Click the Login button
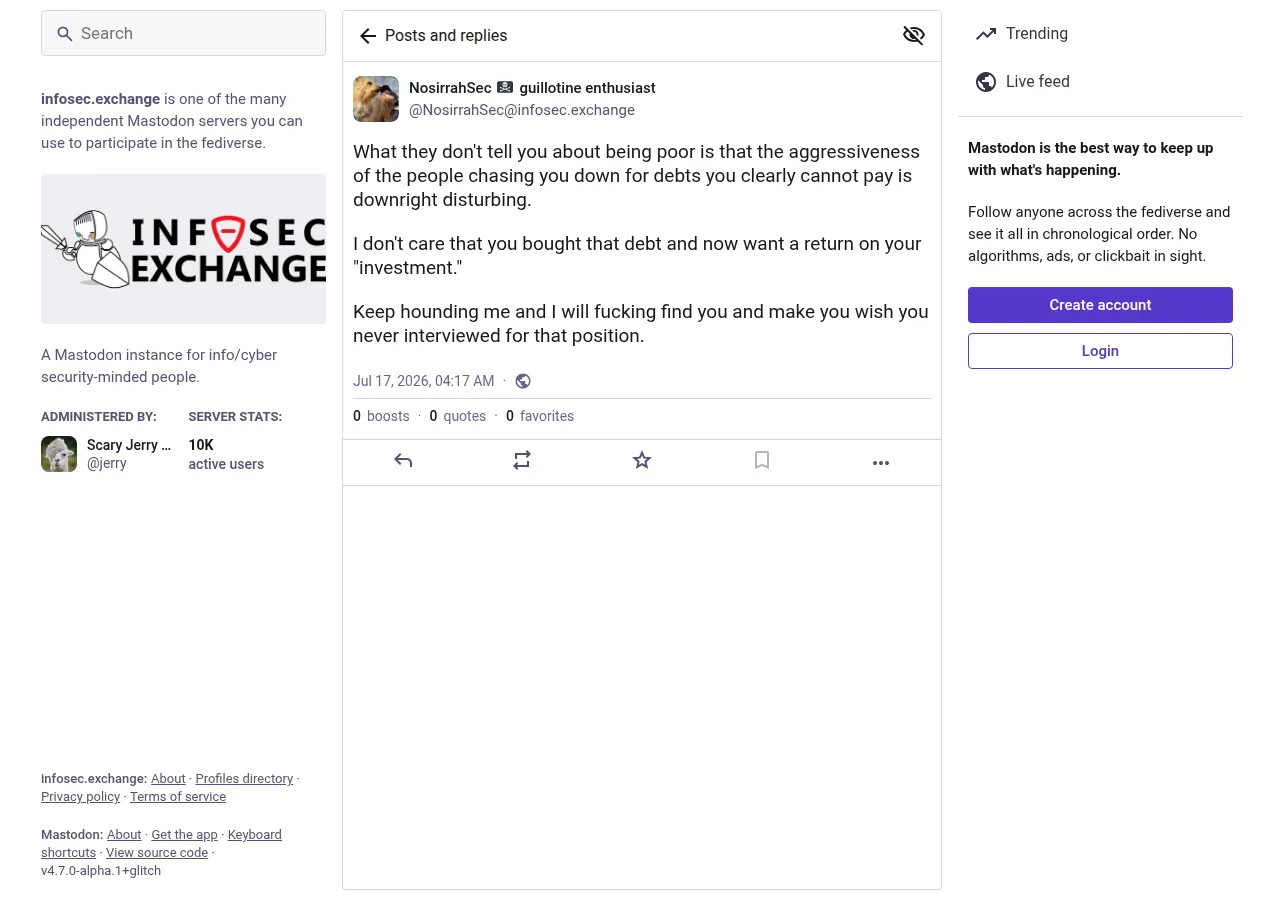This screenshot has height=900, width=1284. pyautogui.click(x=1100, y=351)
